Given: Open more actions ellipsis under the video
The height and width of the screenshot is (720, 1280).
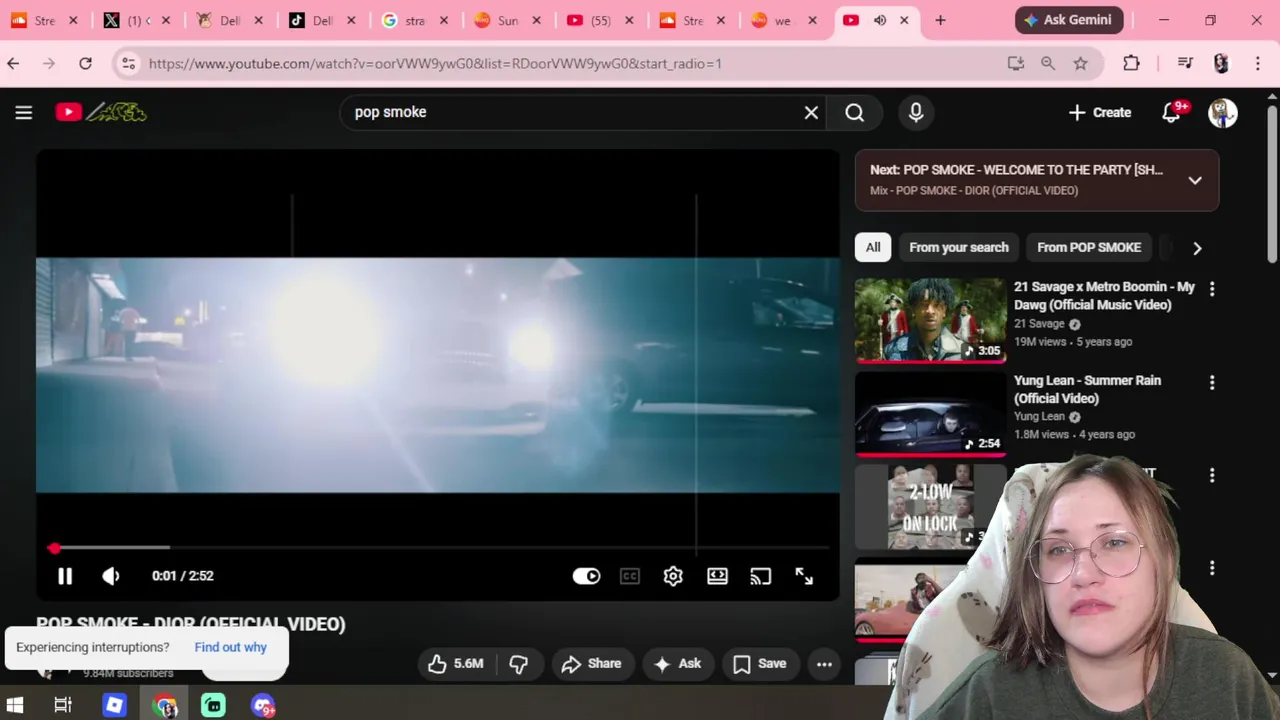Looking at the screenshot, I should click(824, 664).
